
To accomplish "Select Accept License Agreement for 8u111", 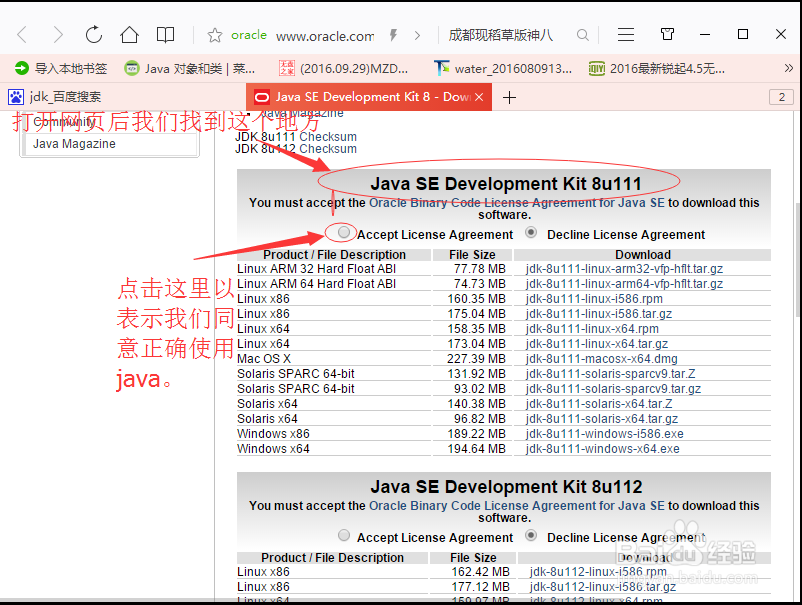I will tap(344, 232).
